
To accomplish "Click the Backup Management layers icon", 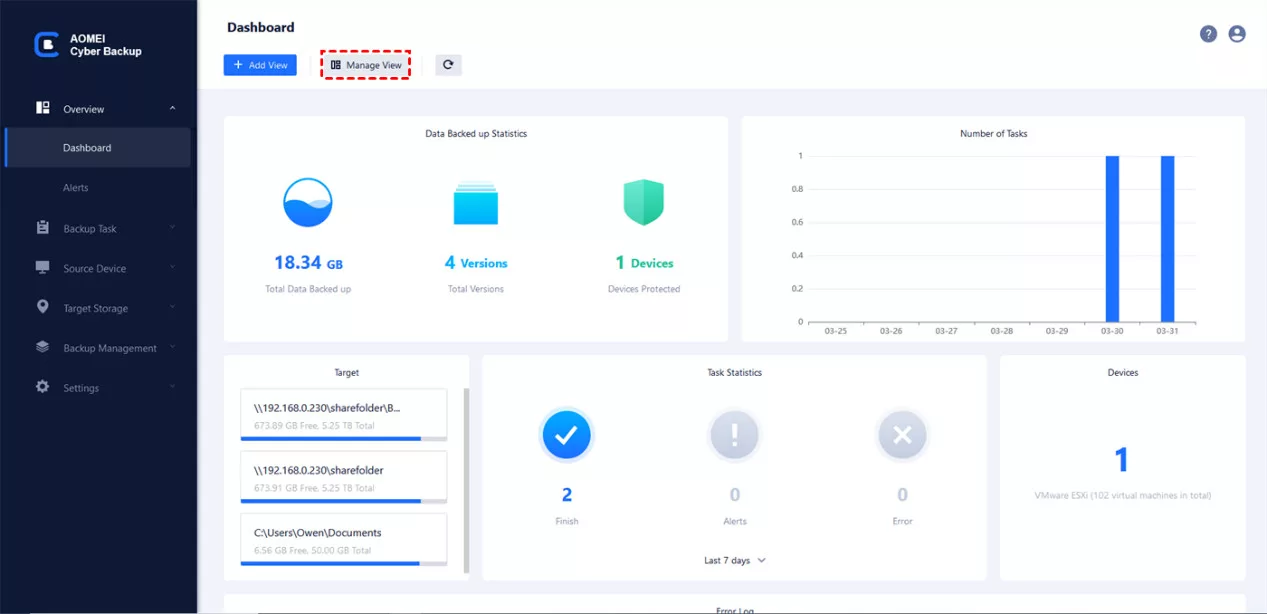I will 41,347.
